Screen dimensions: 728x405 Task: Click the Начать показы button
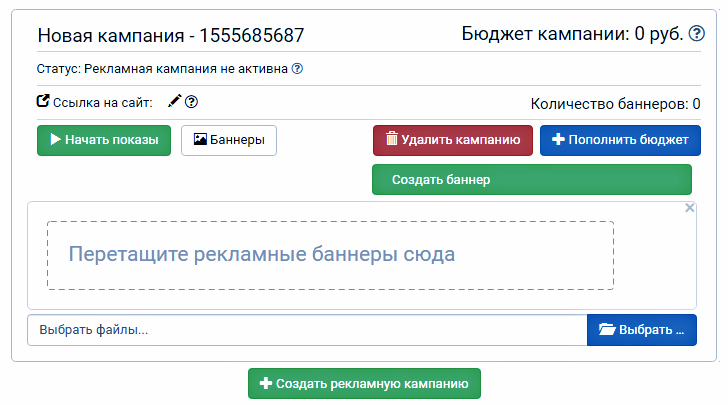click(104, 140)
